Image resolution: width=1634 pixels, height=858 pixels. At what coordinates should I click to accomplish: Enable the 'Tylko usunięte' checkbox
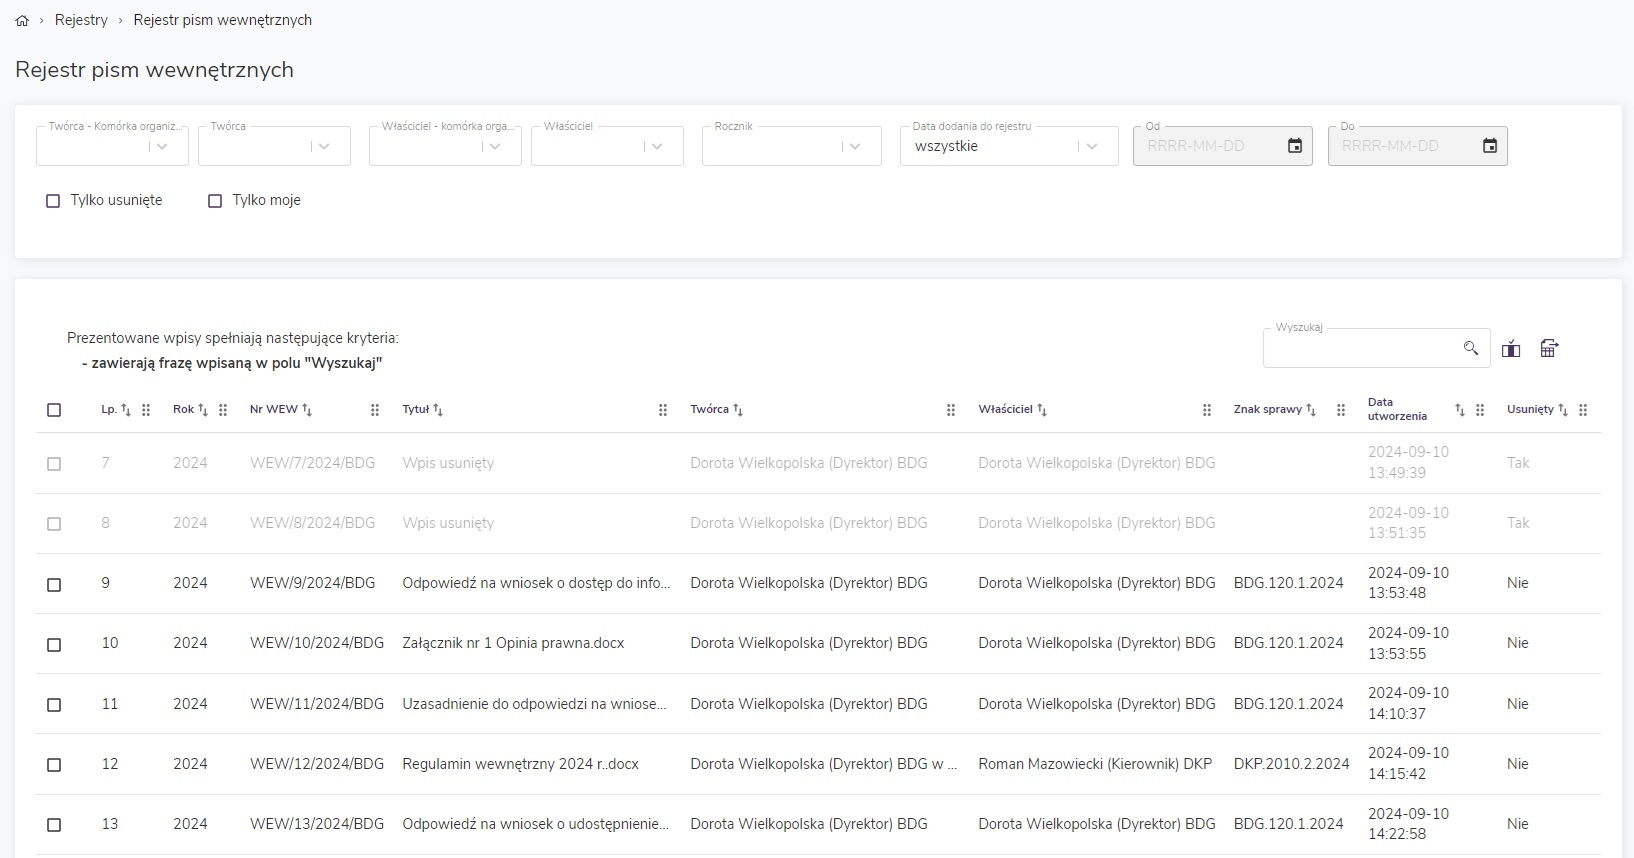click(x=54, y=201)
